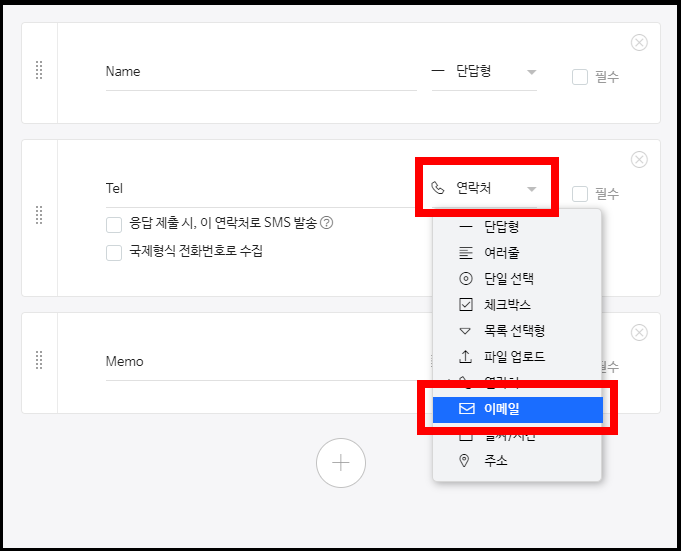Click the phone icon in the 연락처 type selector
This screenshot has width=681, height=551.
click(437, 188)
